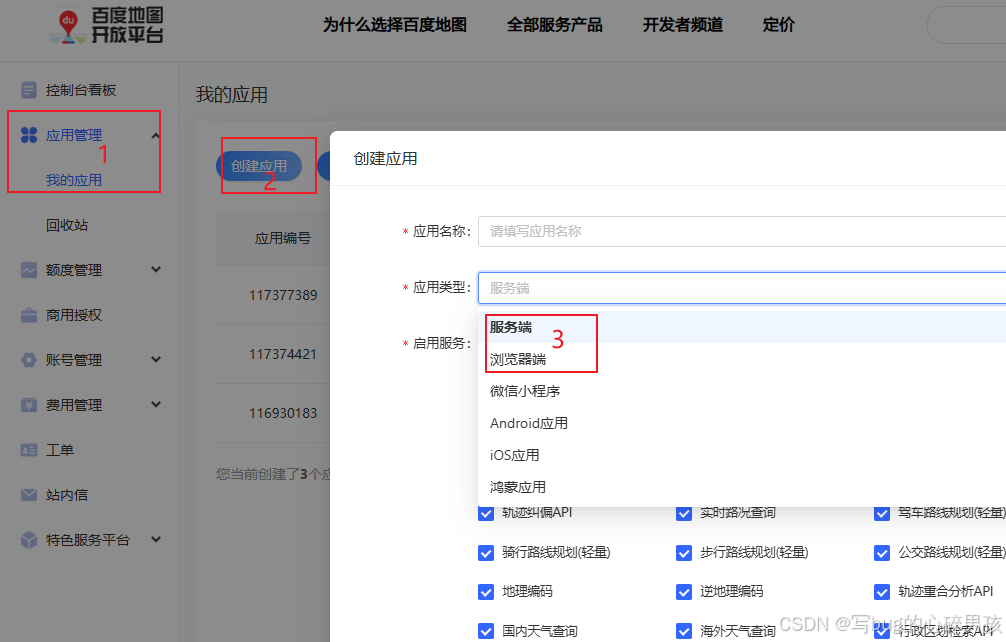Image resolution: width=1006 pixels, height=642 pixels.
Task: Open 工单 sidebar entry
Action: (60, 450)
